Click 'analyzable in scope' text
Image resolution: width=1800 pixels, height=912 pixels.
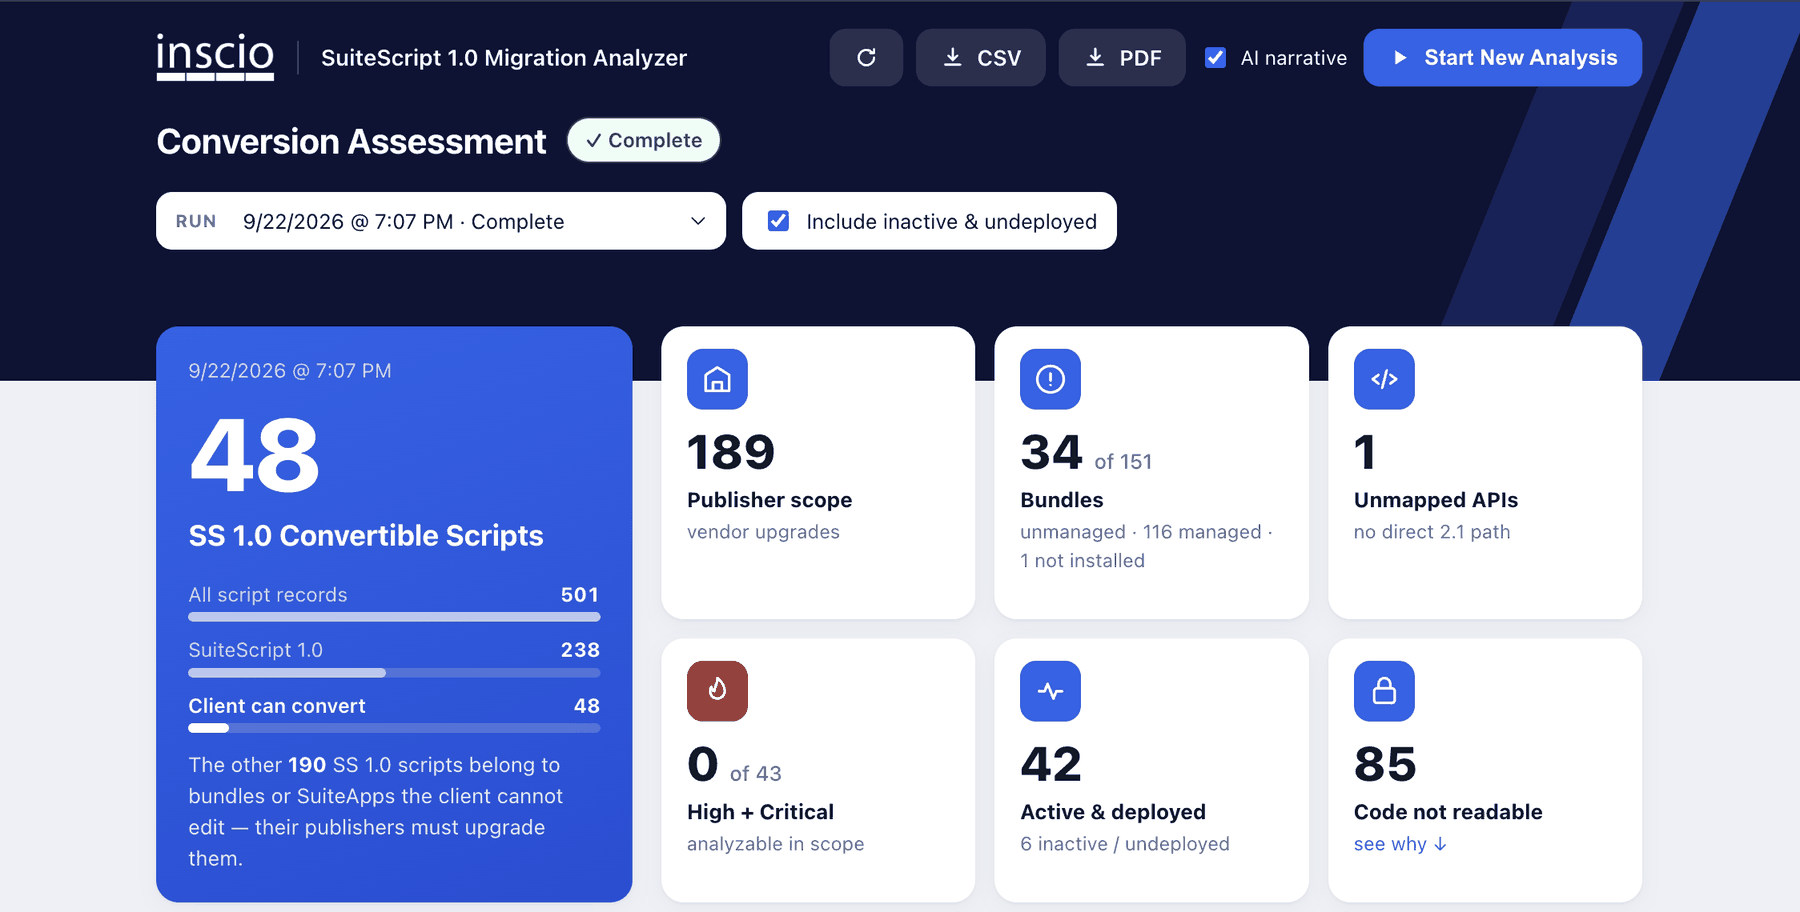click(775, 844)
